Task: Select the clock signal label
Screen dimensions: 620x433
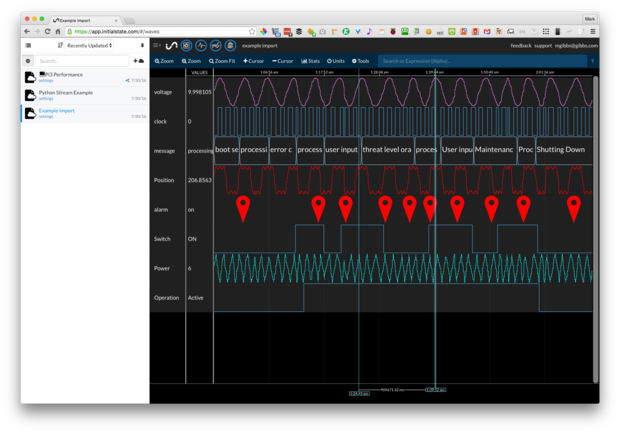Action: [160, 121]
